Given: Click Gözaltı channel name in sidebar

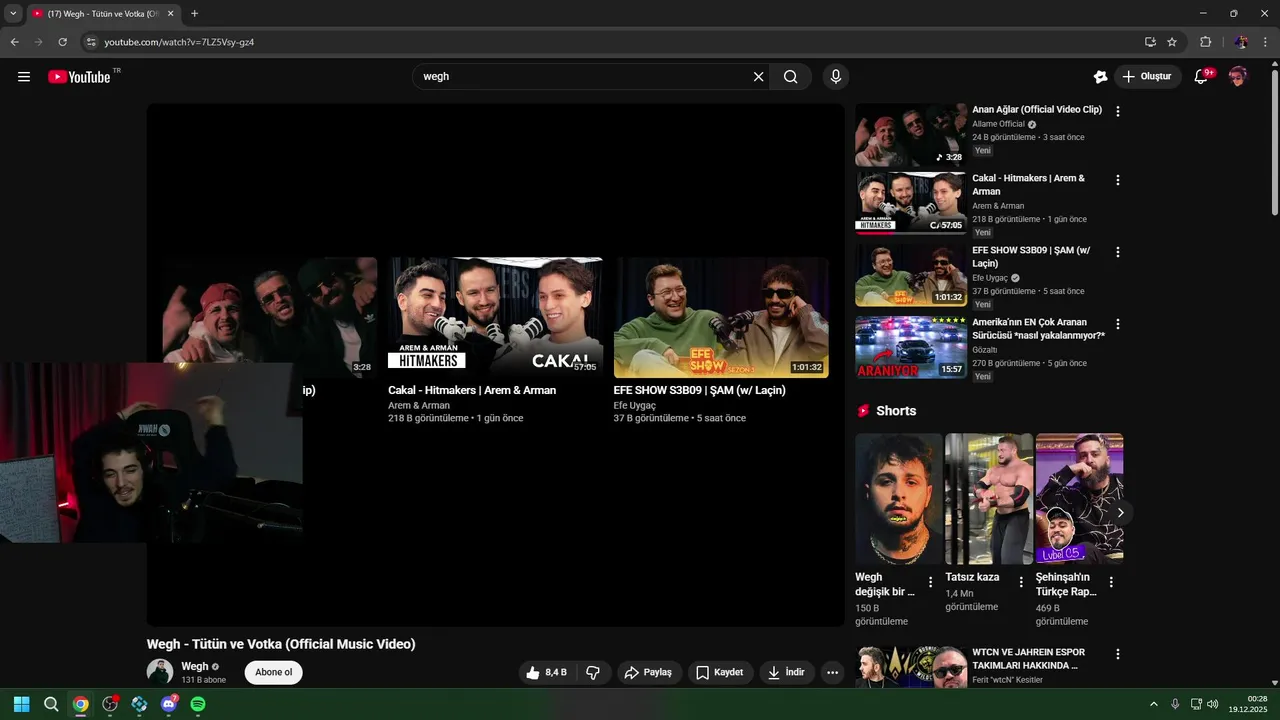Looking at the screenshot, I should click(x=985, y=350).
